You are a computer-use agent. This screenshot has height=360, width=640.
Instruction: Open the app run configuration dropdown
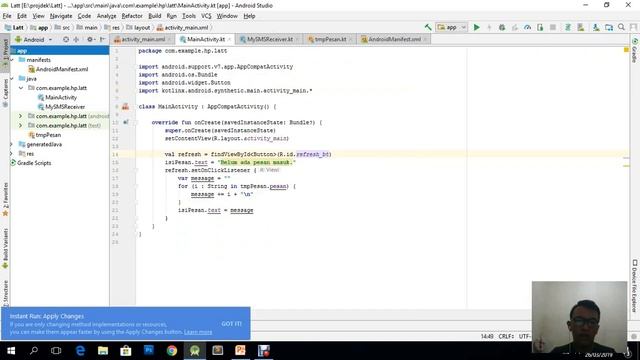coord(451,27)
